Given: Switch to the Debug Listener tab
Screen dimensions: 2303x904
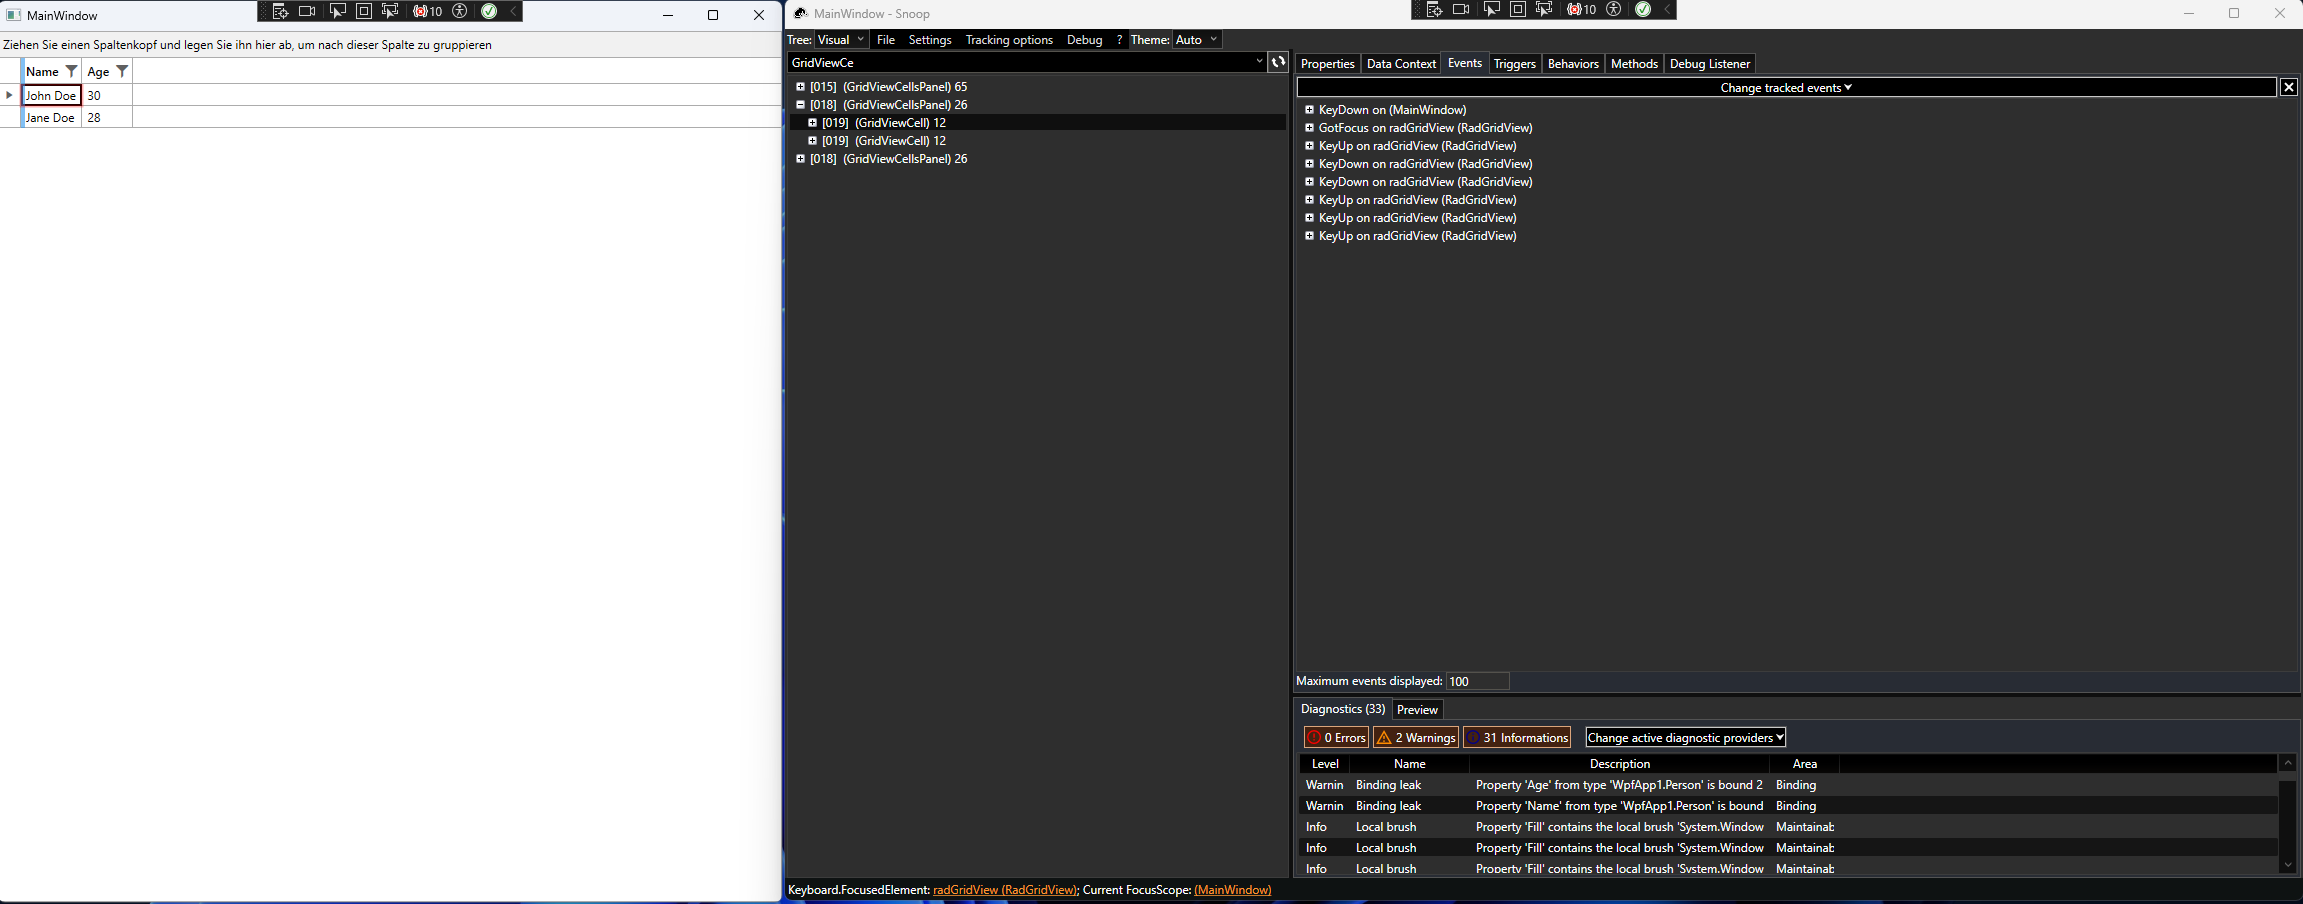Looking at the screenshot, I should tap(1710, 63).
